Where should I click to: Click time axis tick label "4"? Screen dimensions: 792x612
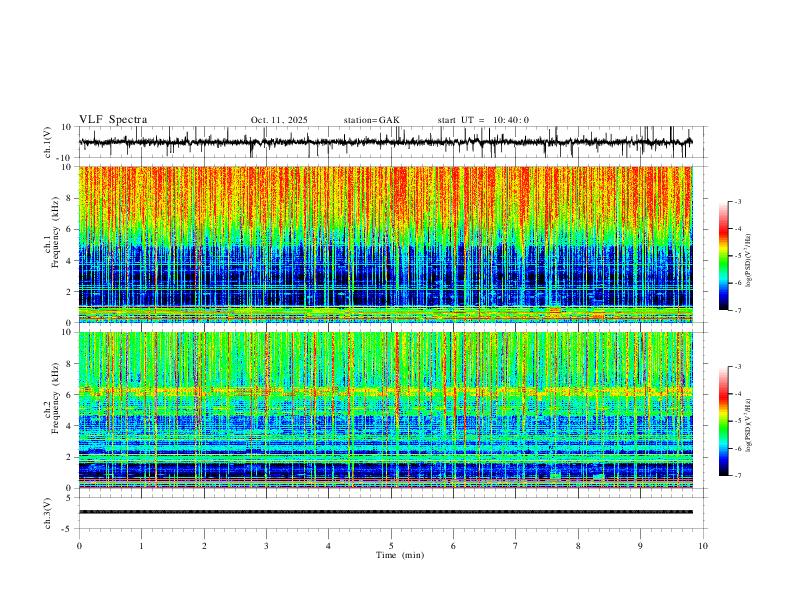328,546
